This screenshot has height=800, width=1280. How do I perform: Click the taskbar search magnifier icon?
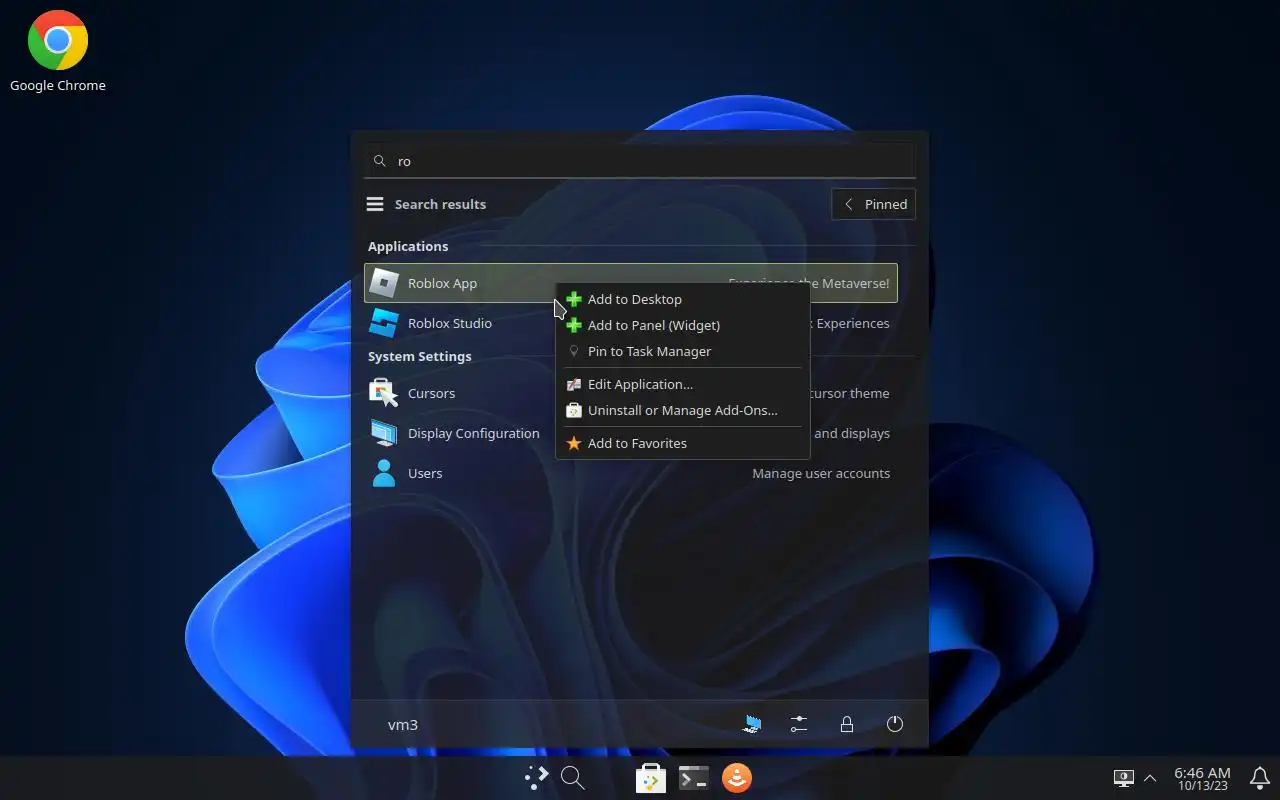pyautogui.click(x=572, y=778)
